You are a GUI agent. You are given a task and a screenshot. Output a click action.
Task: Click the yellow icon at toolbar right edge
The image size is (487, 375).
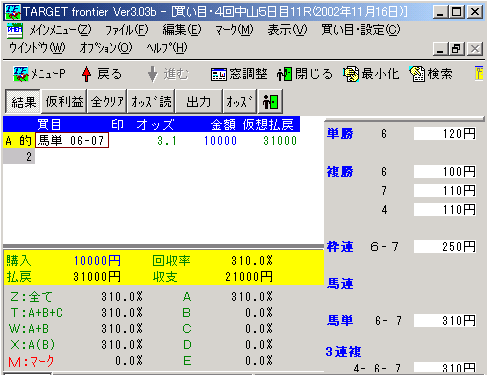tap(479, 73)
